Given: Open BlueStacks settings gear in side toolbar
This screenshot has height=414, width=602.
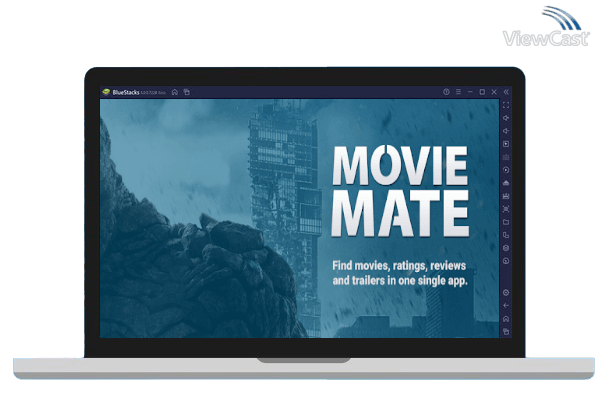Looking at the screenshot, I should point(506,293).
